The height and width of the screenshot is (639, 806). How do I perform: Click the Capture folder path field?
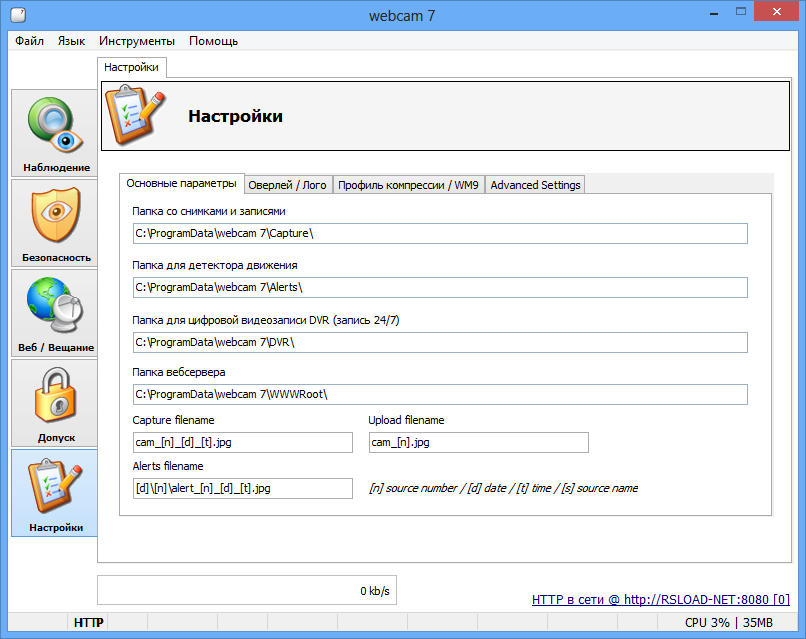click(x=440, y=233)
